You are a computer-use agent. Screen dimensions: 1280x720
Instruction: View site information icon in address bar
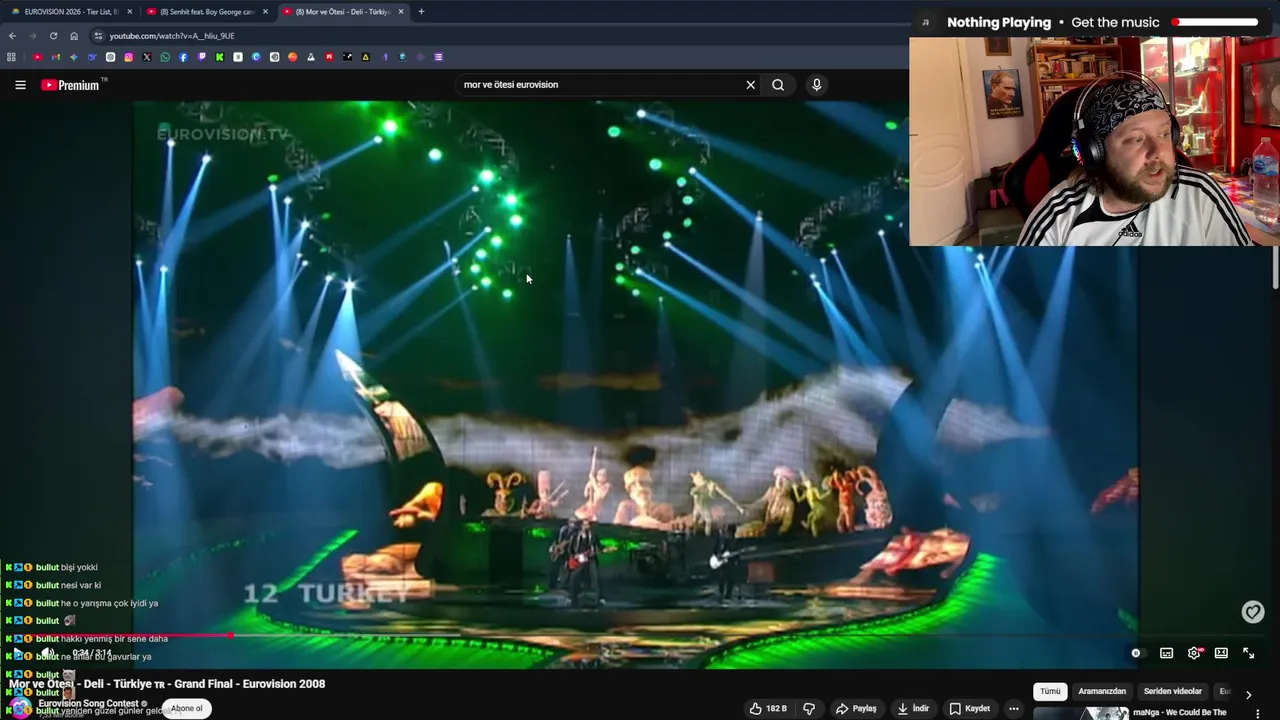pyautogui.click(x=98, y=36)
